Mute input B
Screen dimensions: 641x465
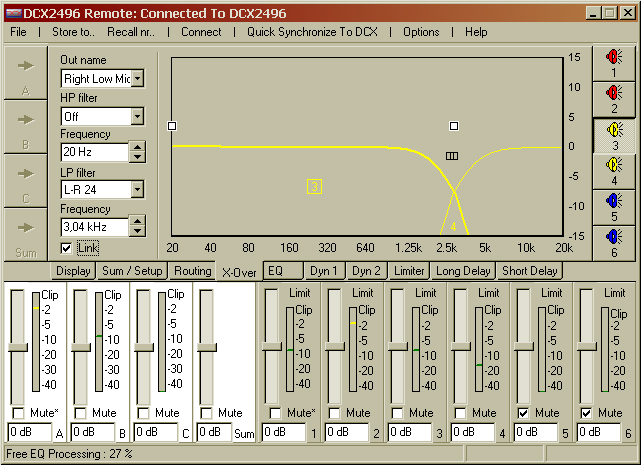tap(81, 413)
